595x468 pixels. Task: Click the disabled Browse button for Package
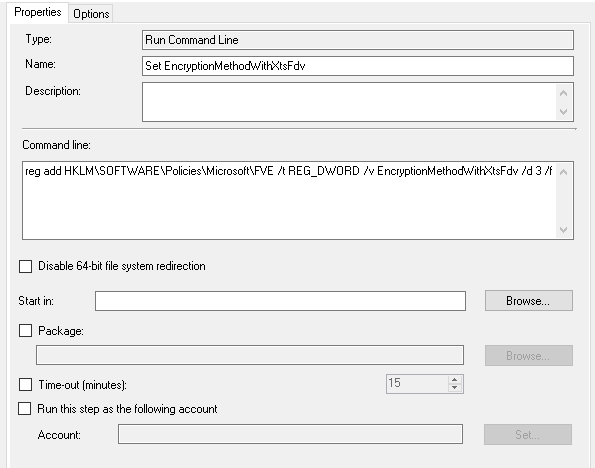point(529,356)
